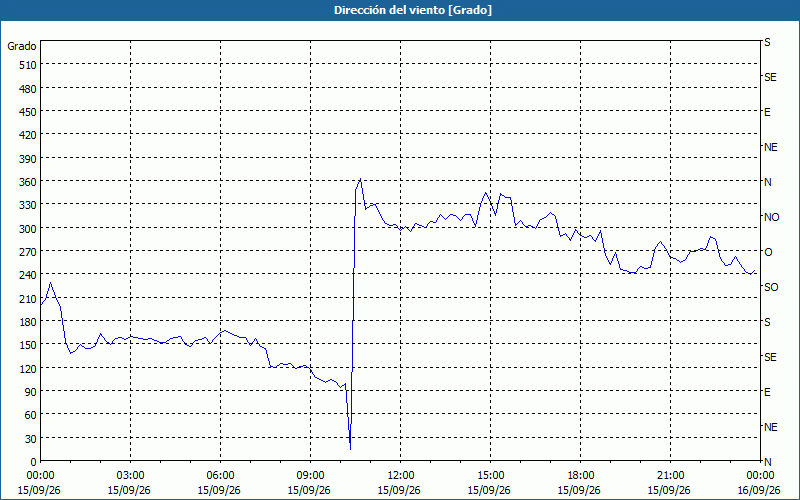Select the 12:00 time label on the x-axis

pyautogui.click(x=401, y=476)
